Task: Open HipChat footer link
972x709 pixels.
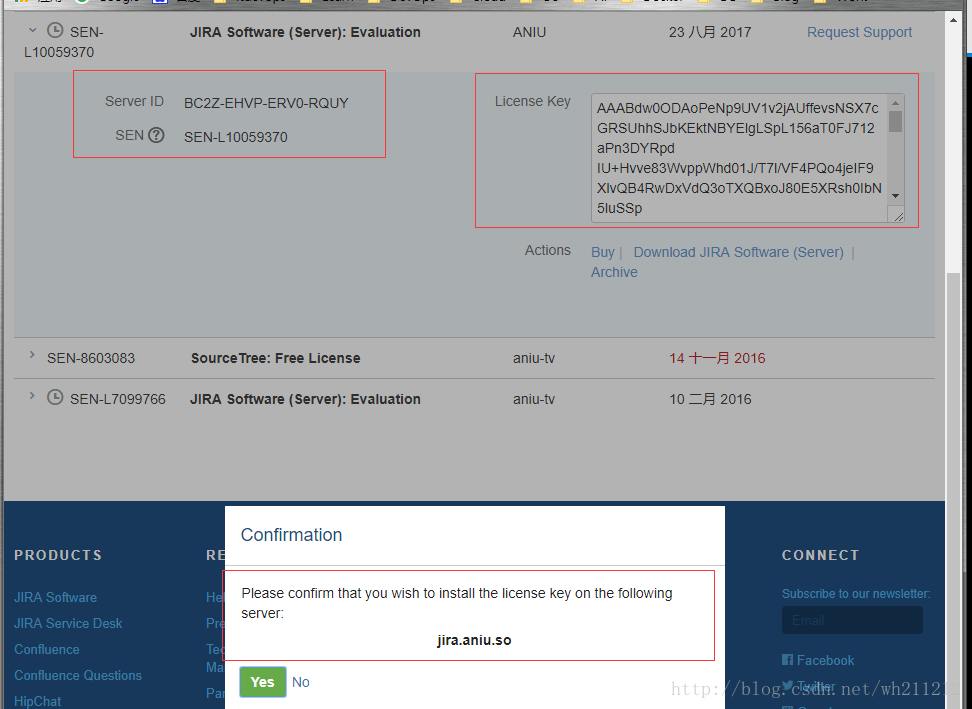Action: [37, 701]
